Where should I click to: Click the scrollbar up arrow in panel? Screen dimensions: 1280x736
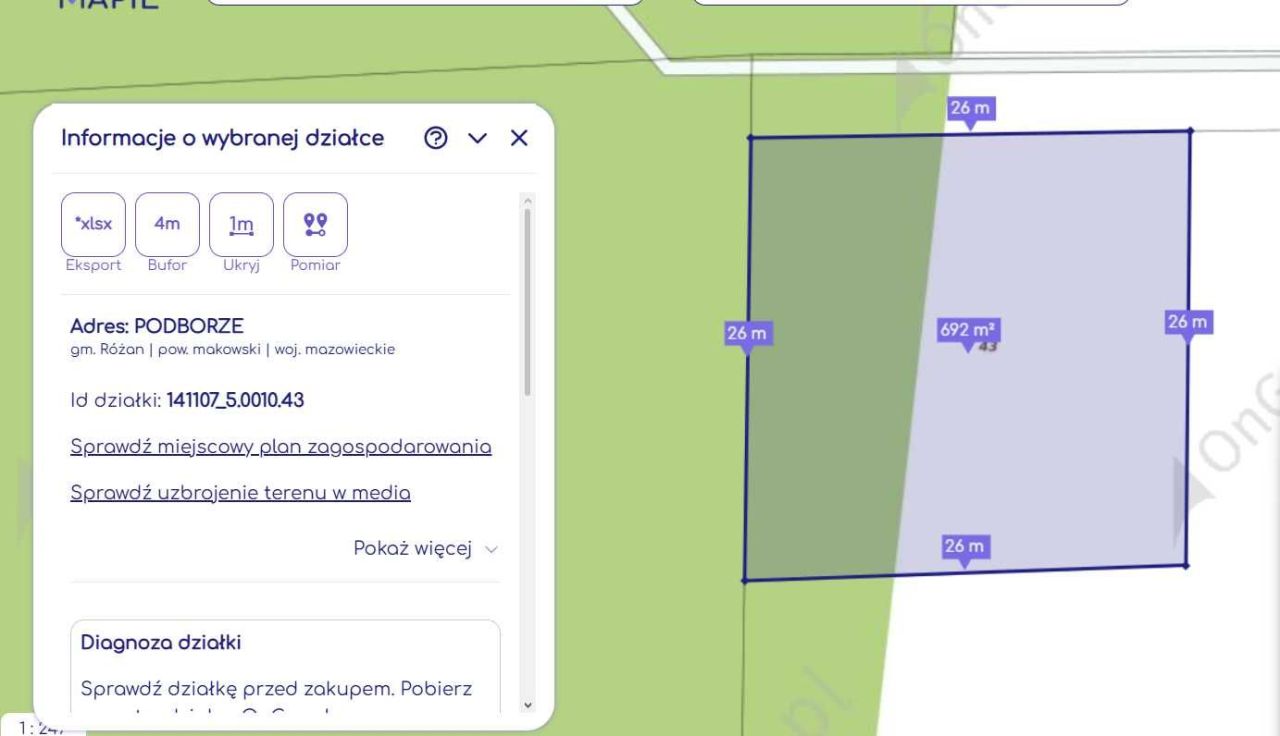pyautogui.click(x=527, y=201)
